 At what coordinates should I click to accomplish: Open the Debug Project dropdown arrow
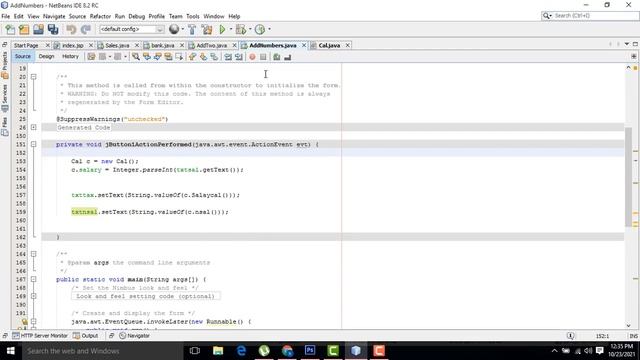pyautogui.click(x=250, y=29)
